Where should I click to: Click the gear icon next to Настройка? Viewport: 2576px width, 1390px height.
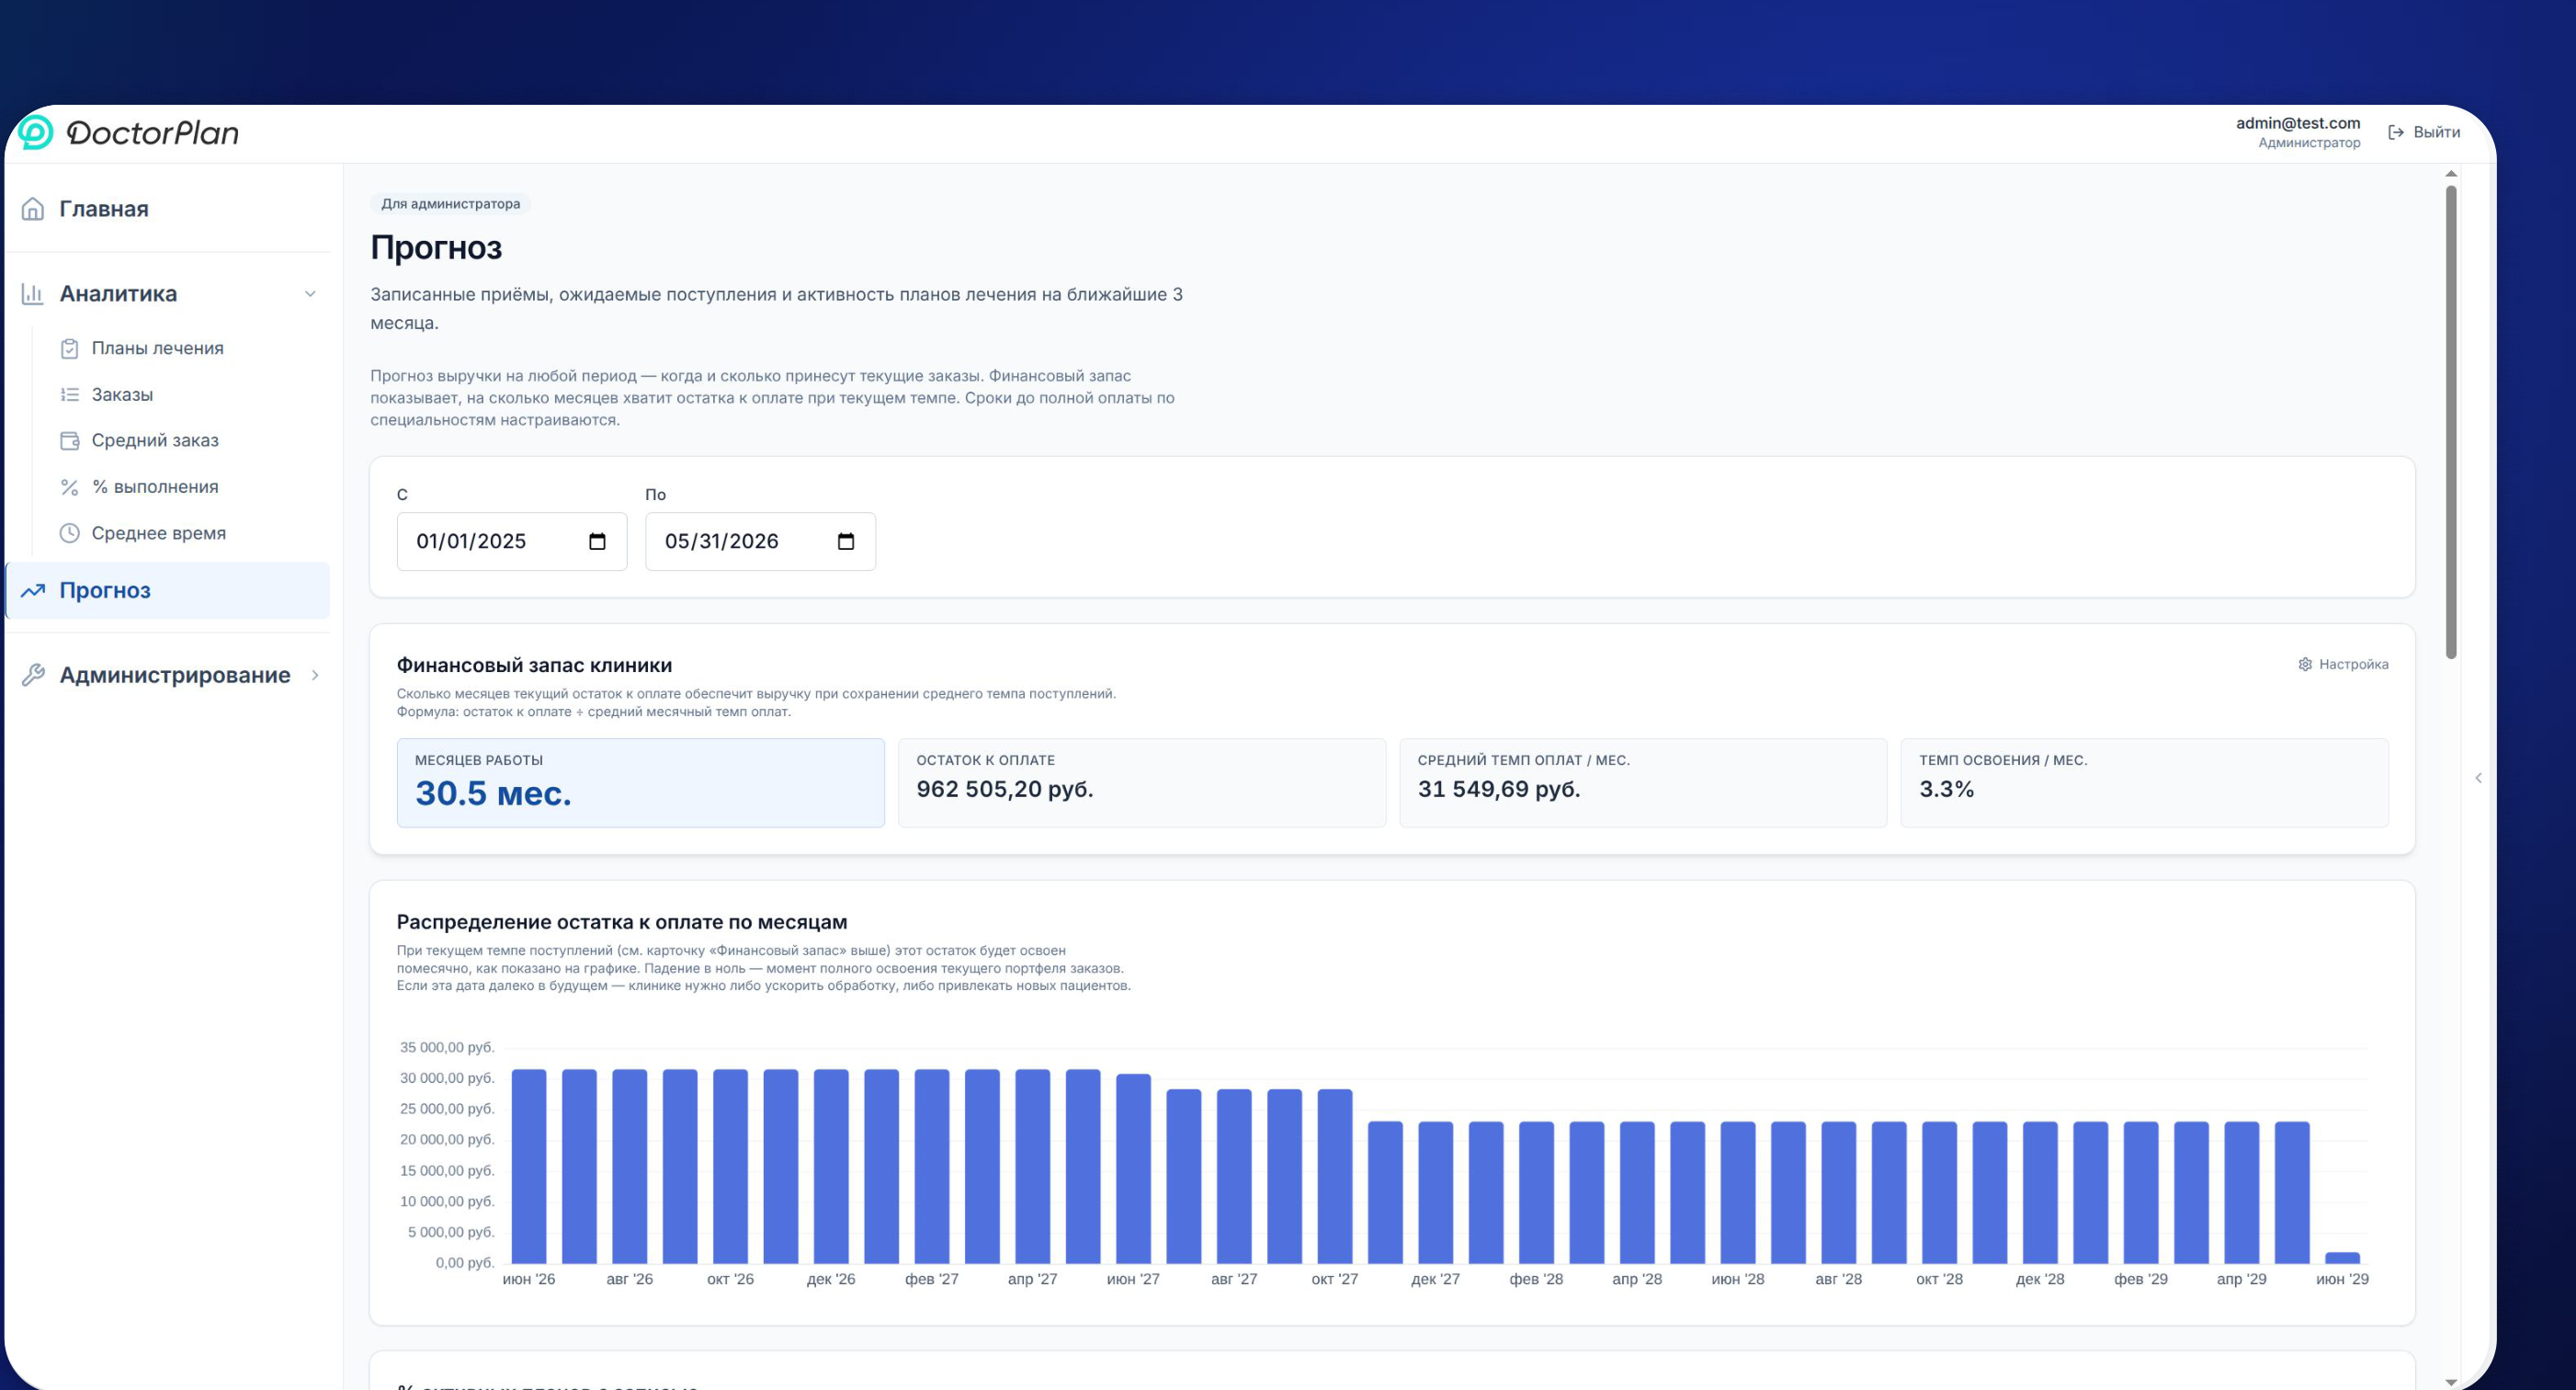click(2305, 664)
